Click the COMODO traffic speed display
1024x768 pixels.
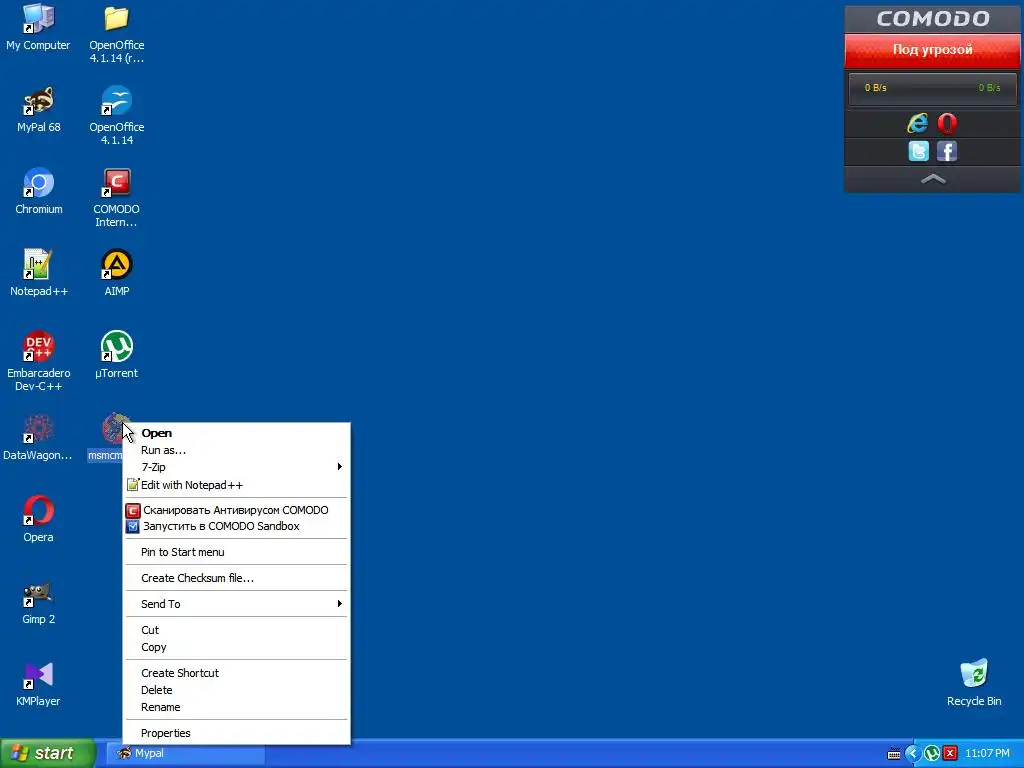click(933, 88)
